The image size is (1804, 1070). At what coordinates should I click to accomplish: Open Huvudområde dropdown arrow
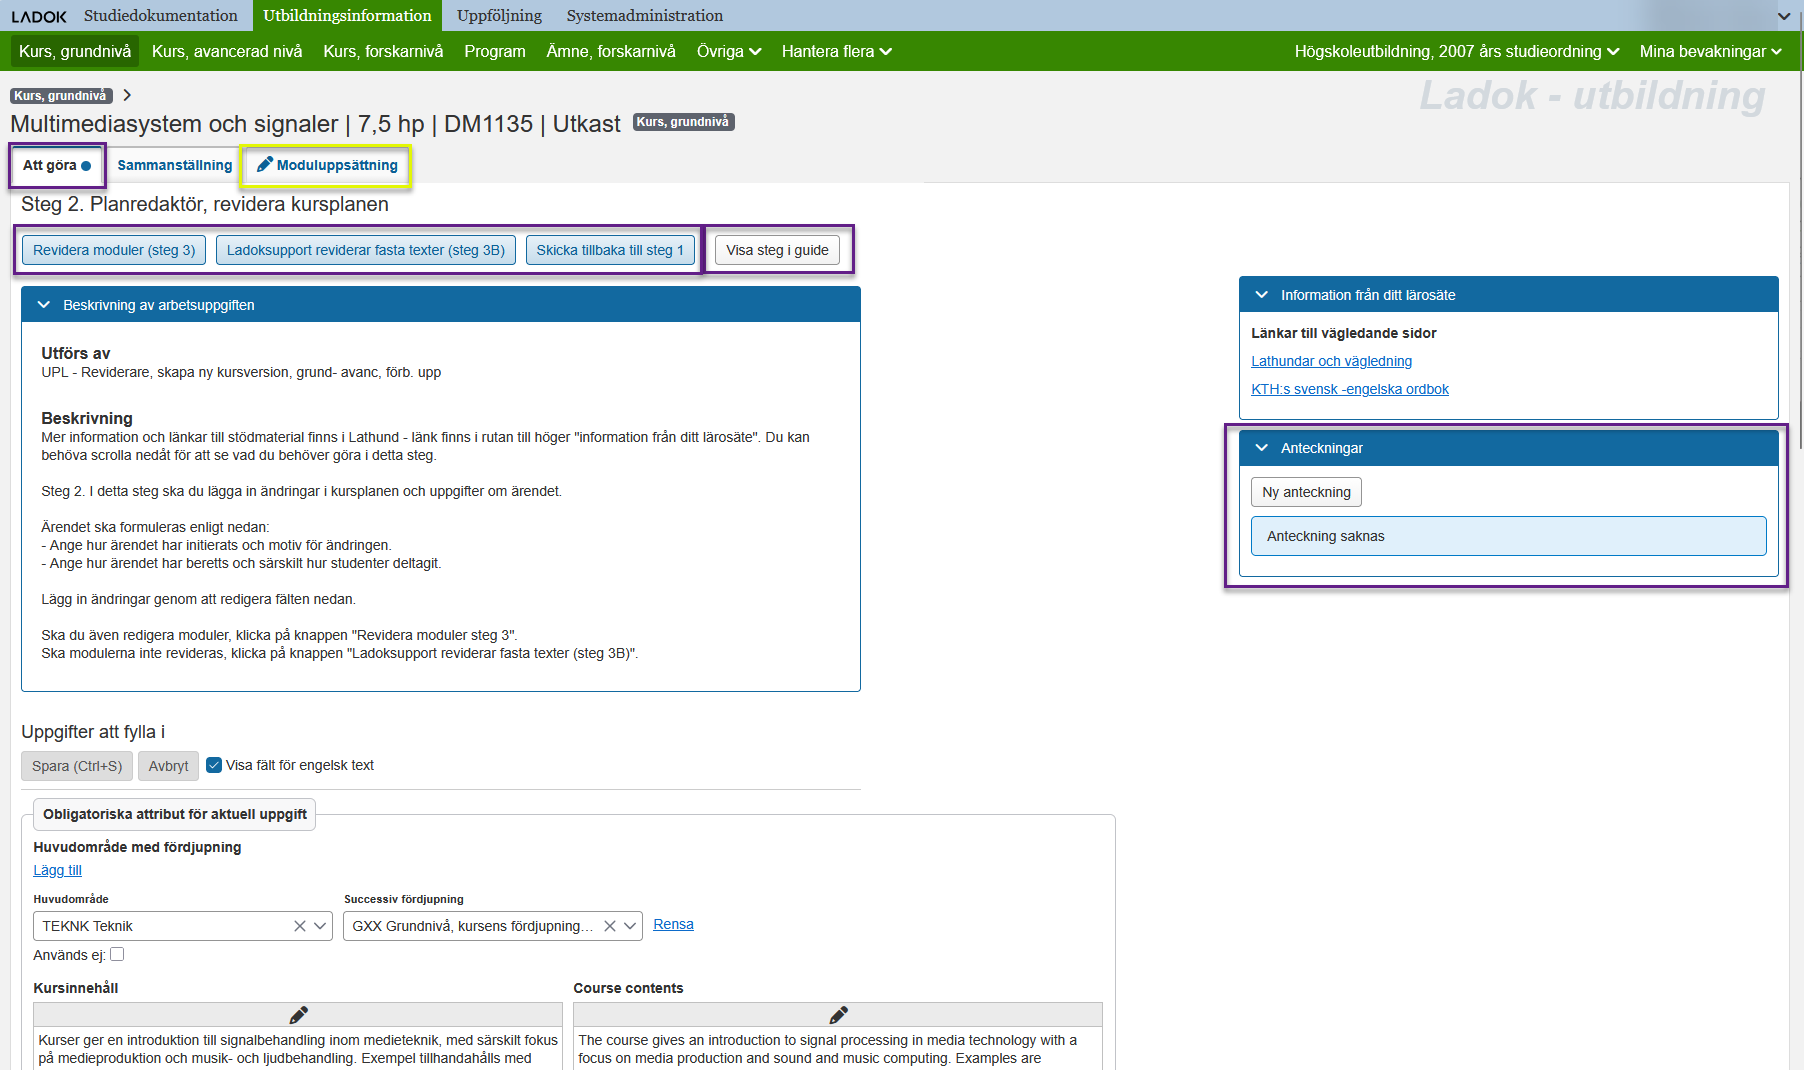click(320, 926)
